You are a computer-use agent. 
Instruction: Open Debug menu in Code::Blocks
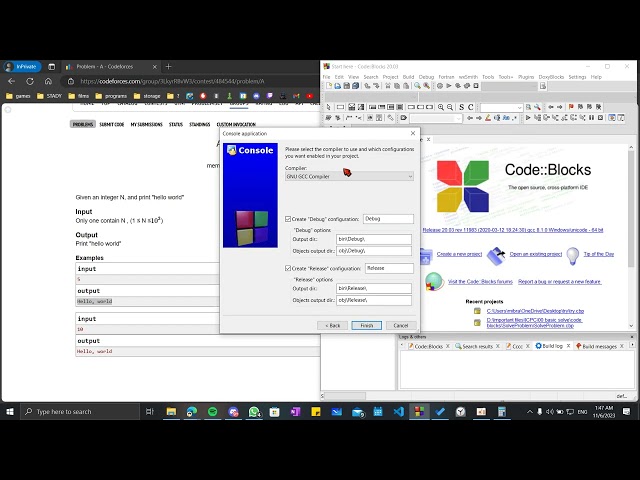[426, 77]
